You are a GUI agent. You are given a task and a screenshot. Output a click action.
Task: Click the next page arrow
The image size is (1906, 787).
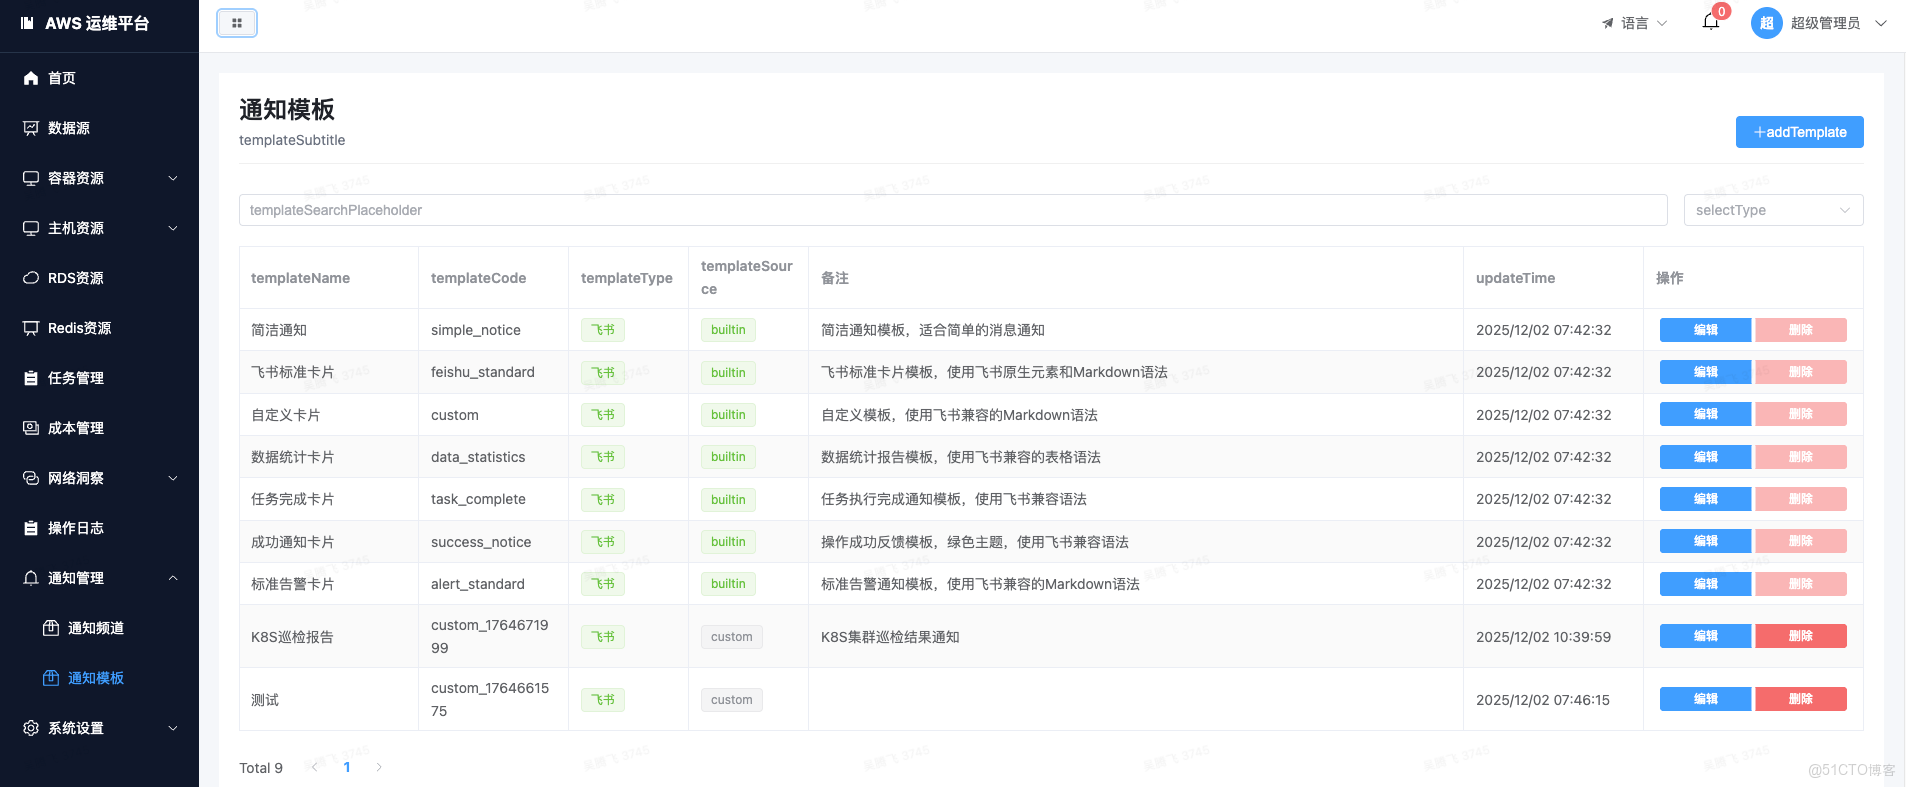[x=379, y=767]
